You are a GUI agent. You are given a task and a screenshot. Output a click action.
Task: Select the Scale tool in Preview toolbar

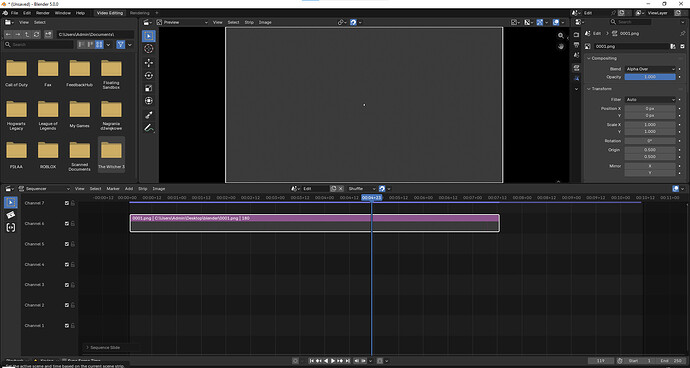[x=149, y=88]
